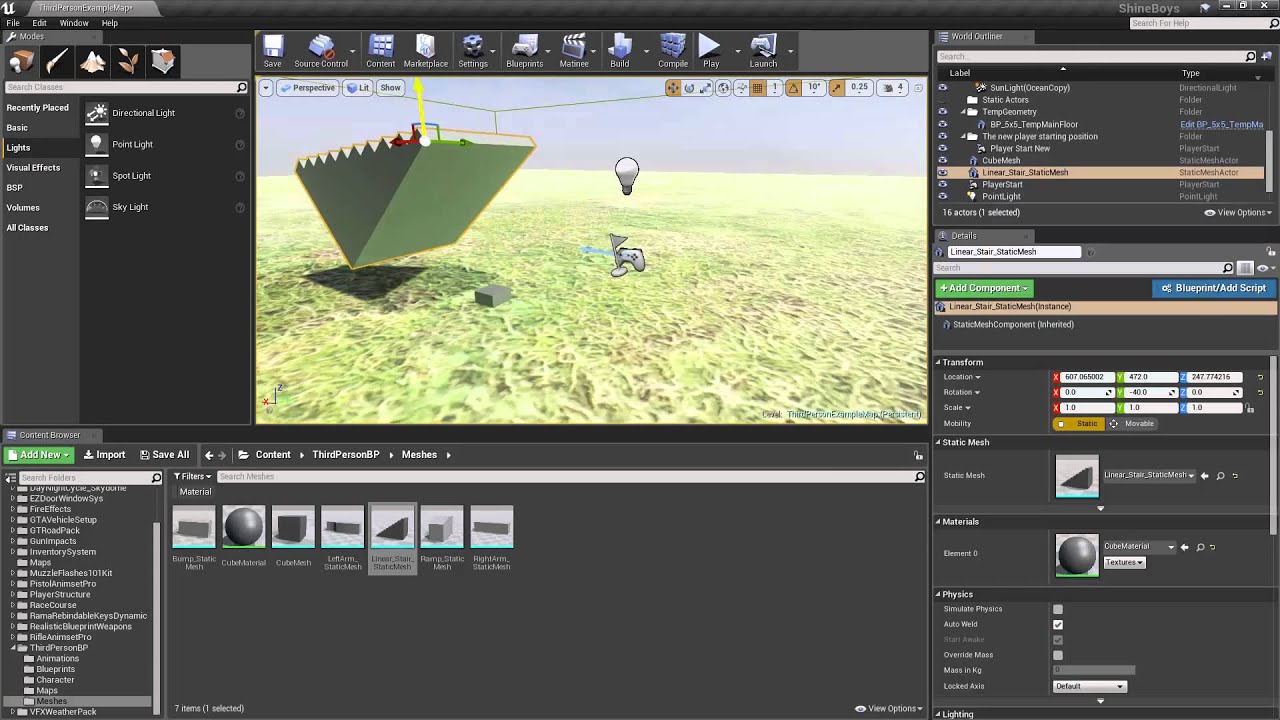Viewport: 1280px width, 720px height.
Task: Select the Place mode icon
Action: 22,62
